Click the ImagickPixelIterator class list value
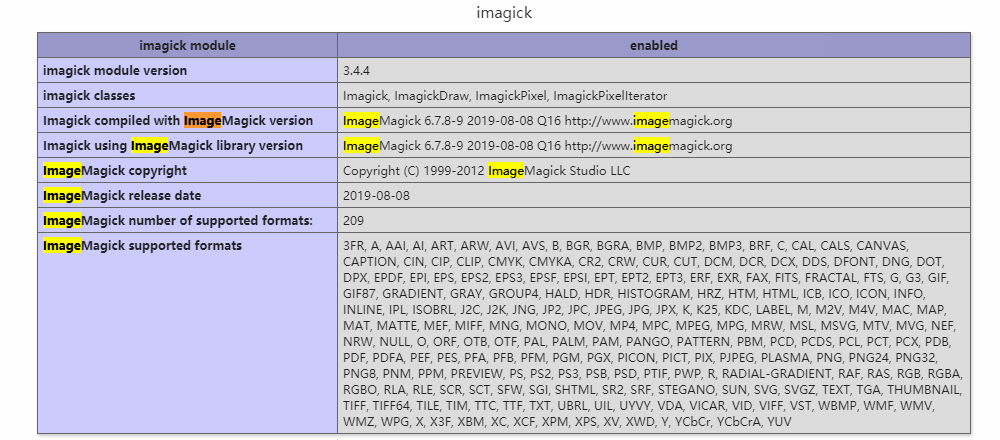The height and width of the screenshot is (440, 1000). tap(610, 96)
